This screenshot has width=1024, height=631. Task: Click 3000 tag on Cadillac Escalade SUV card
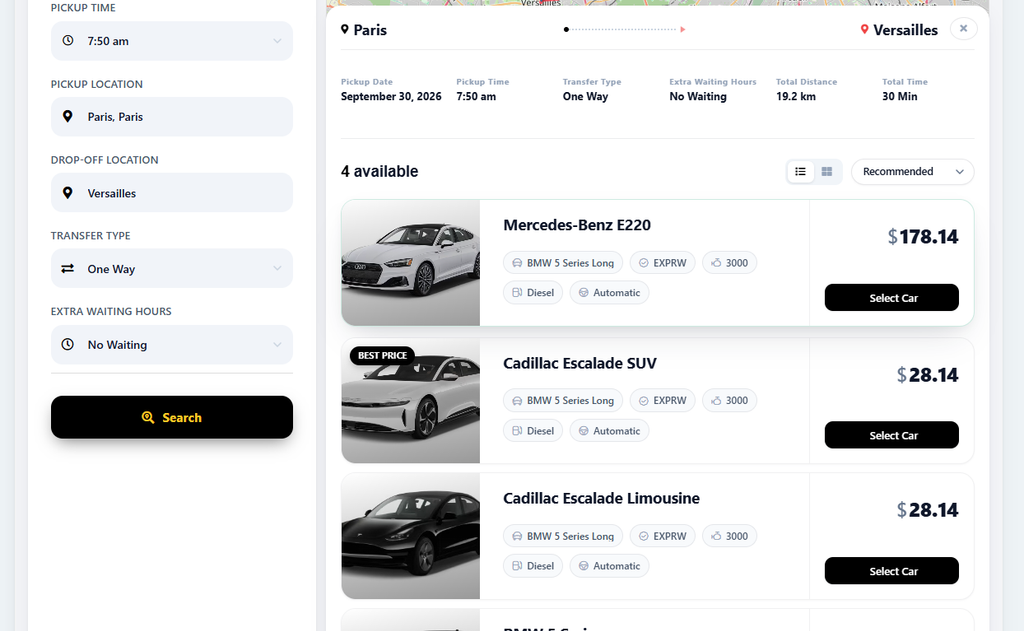tap(729, 400)
